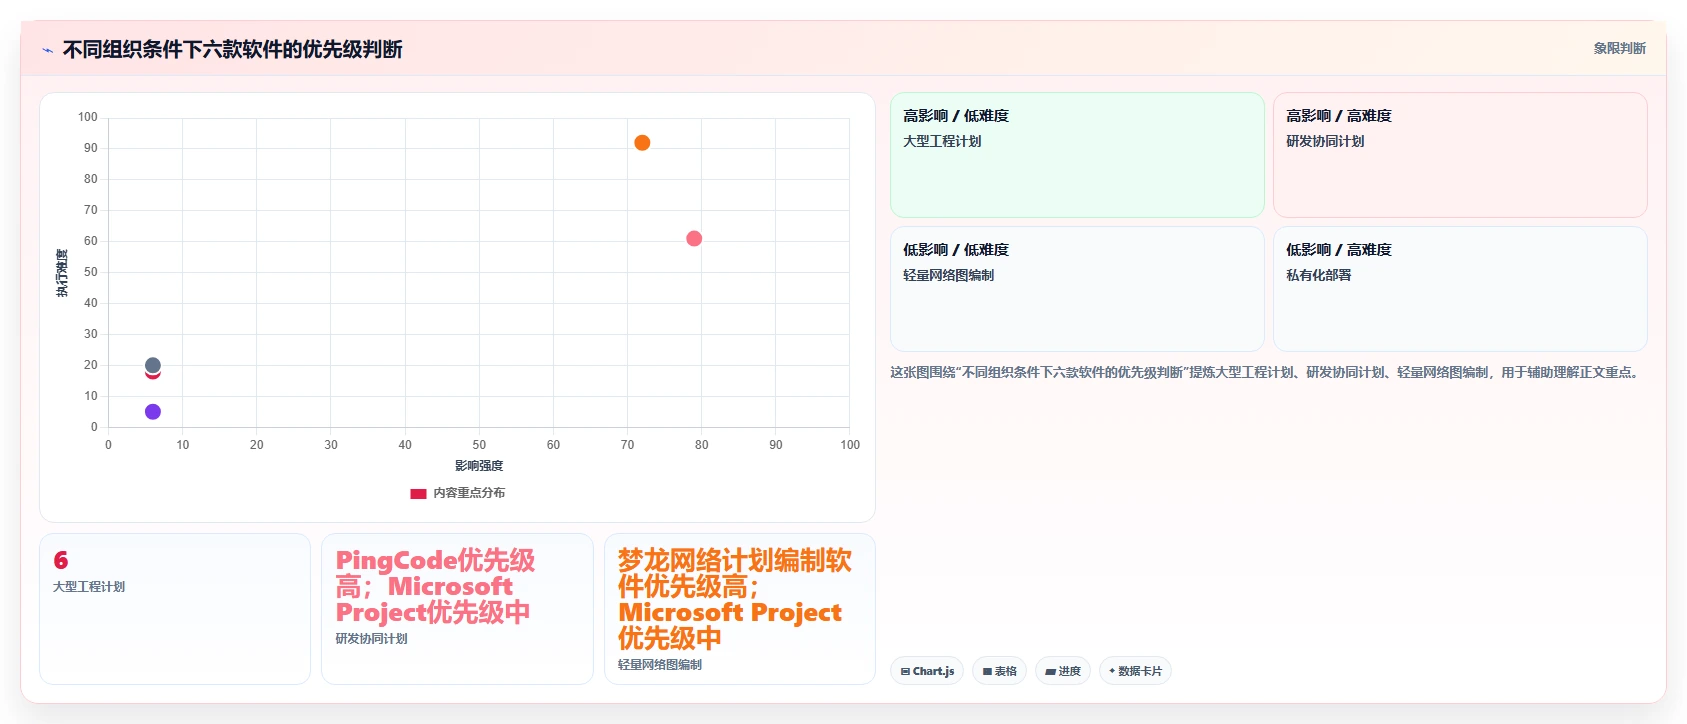Click the icon in the 表格 tag
The width and height of the screenshot is (1687, 724).
click(x=987, y=672)
